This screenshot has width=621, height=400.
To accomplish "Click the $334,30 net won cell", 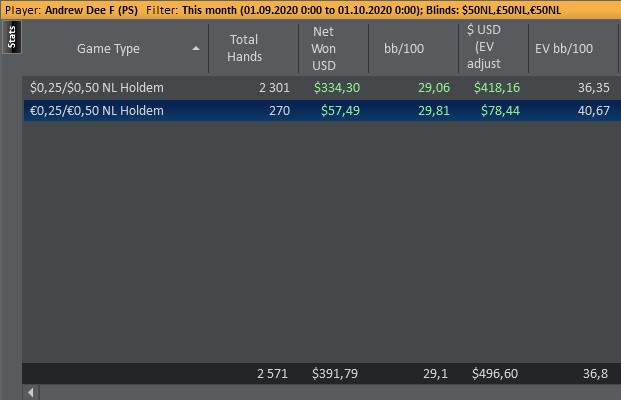I will coord(337,88).
